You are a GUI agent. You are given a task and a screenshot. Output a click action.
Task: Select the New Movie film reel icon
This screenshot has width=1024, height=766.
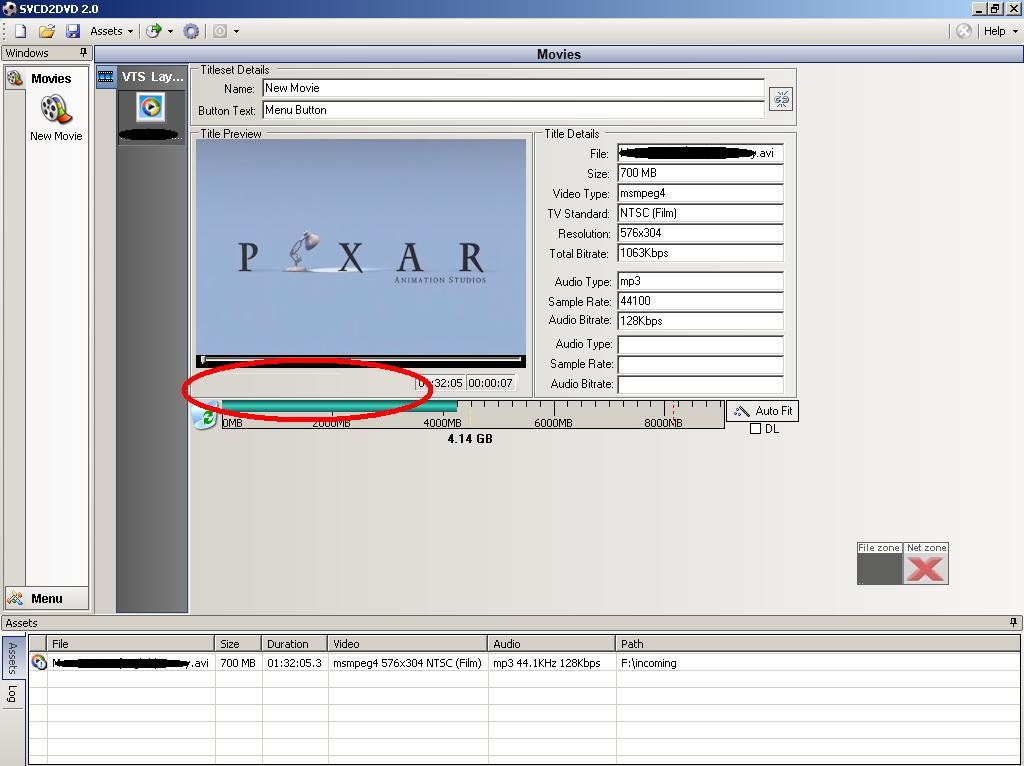click(56, 110)
